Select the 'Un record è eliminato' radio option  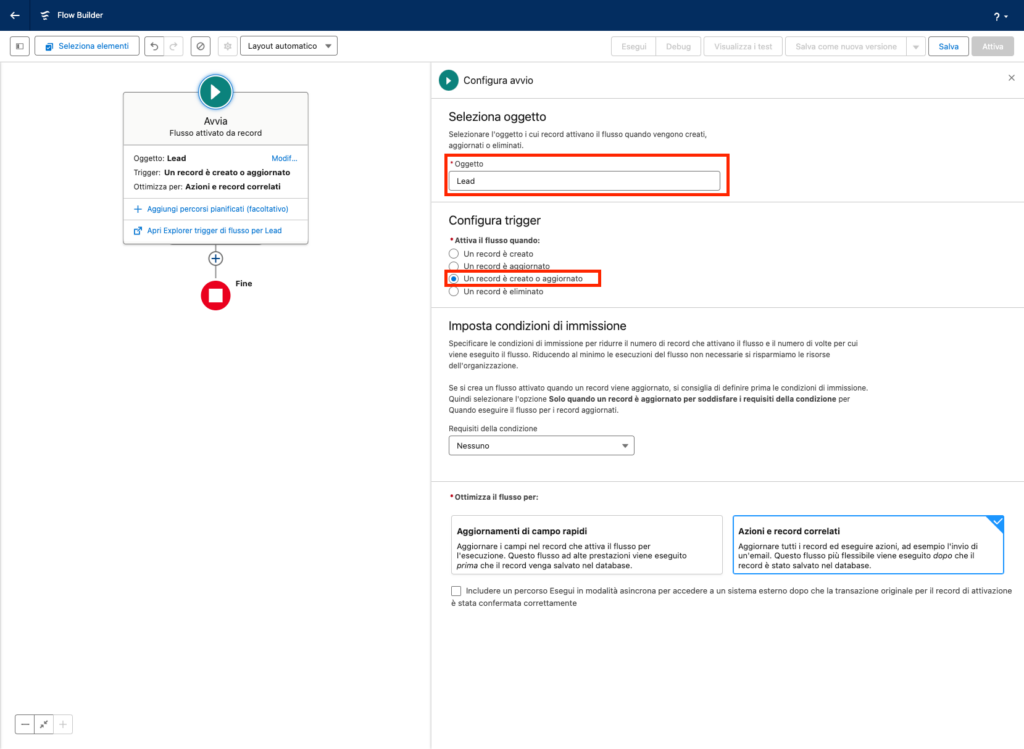coord(454,291)
